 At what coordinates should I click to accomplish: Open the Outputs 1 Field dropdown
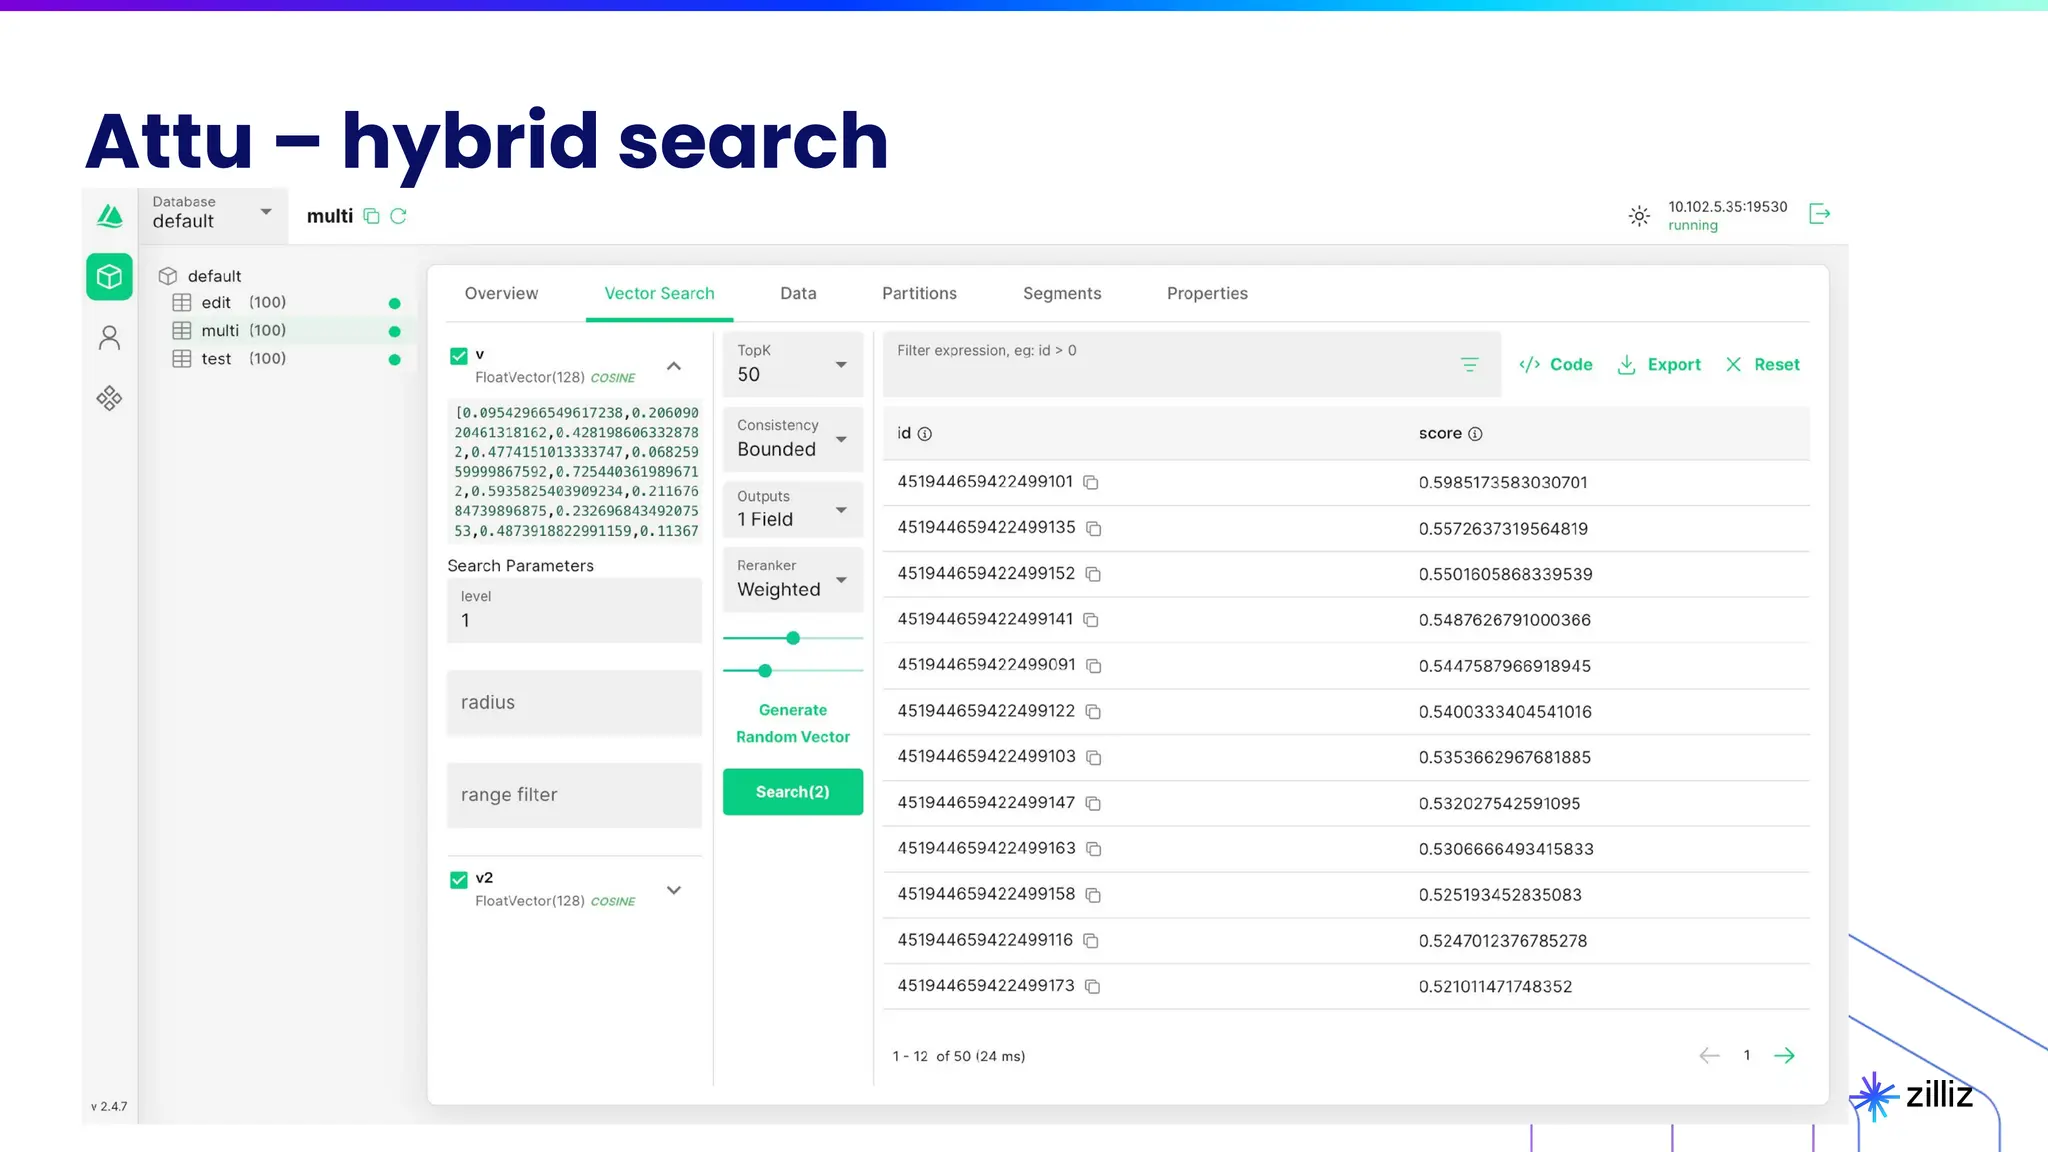point(792,509)
